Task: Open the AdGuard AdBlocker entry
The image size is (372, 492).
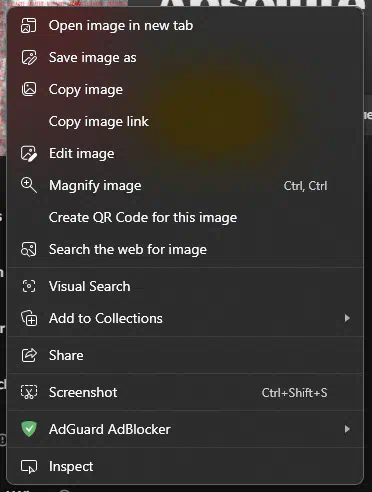Action: pos(185,429)
